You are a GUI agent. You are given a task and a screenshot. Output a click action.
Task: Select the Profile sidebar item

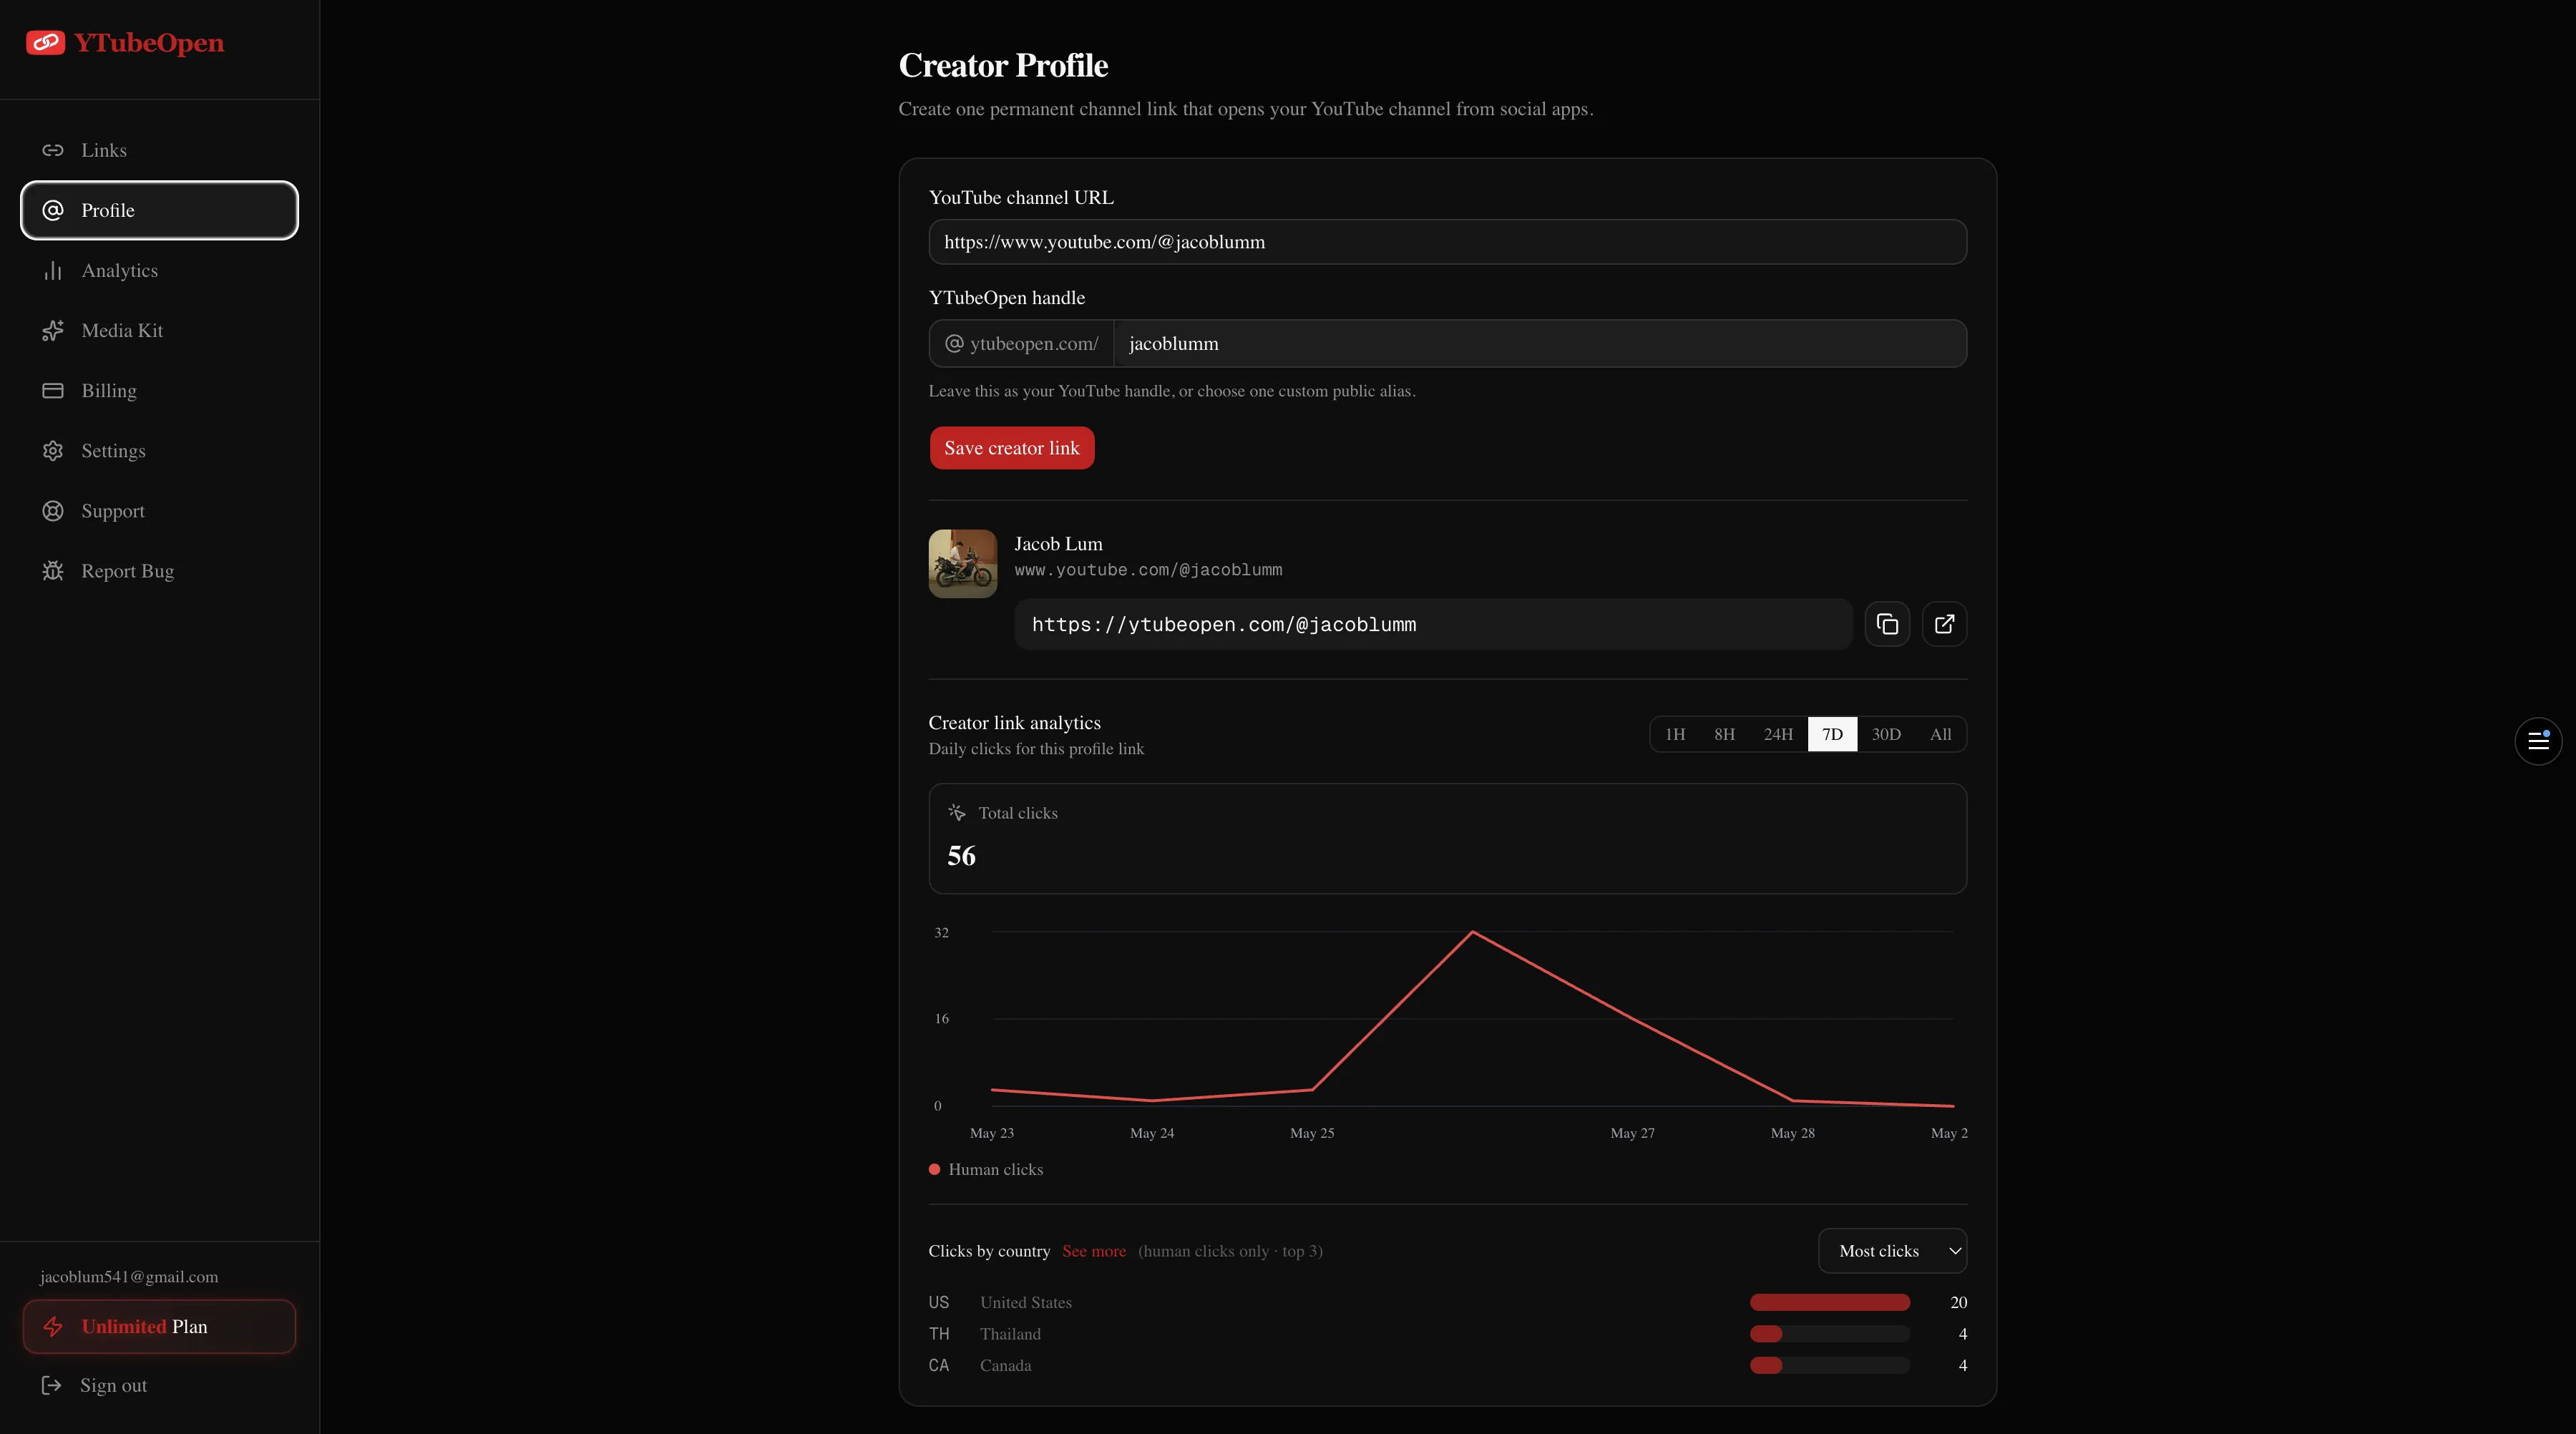[160, 210]
